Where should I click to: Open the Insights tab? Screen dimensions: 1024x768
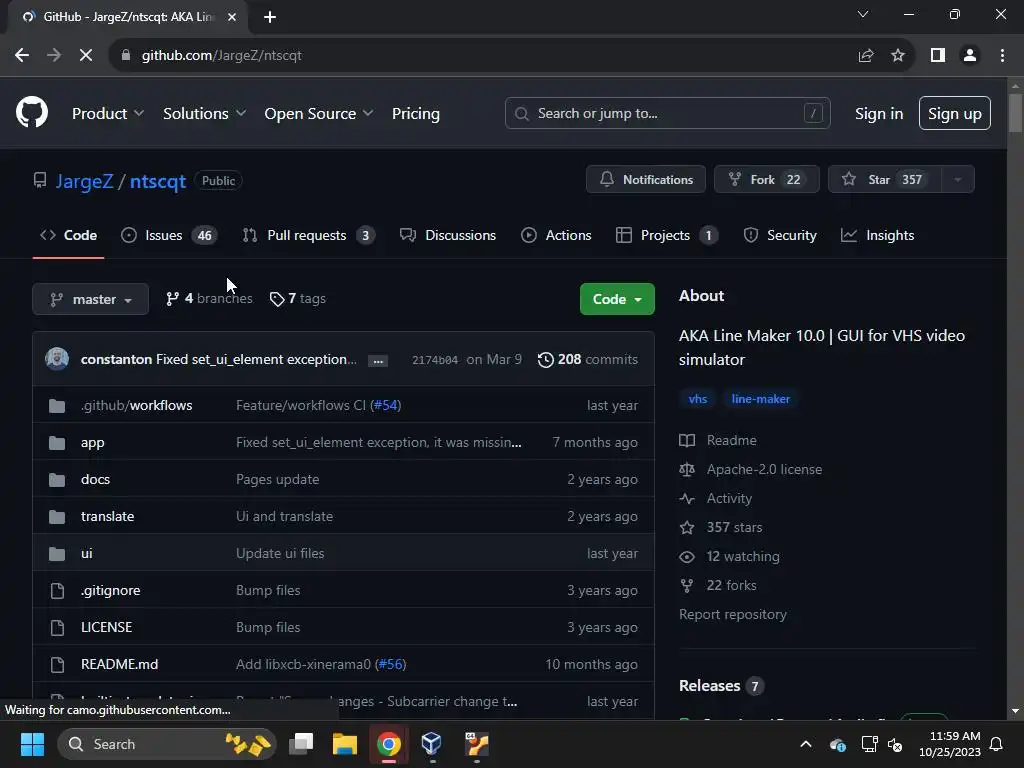tap(877, 235)
